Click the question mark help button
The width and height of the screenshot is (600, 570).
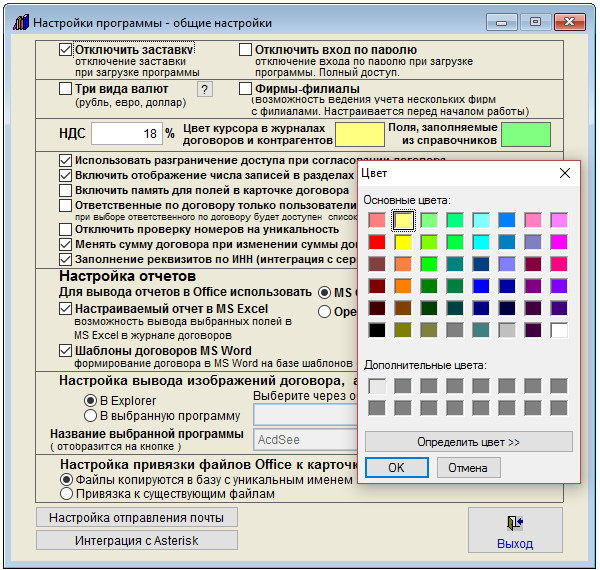point(205,90)
